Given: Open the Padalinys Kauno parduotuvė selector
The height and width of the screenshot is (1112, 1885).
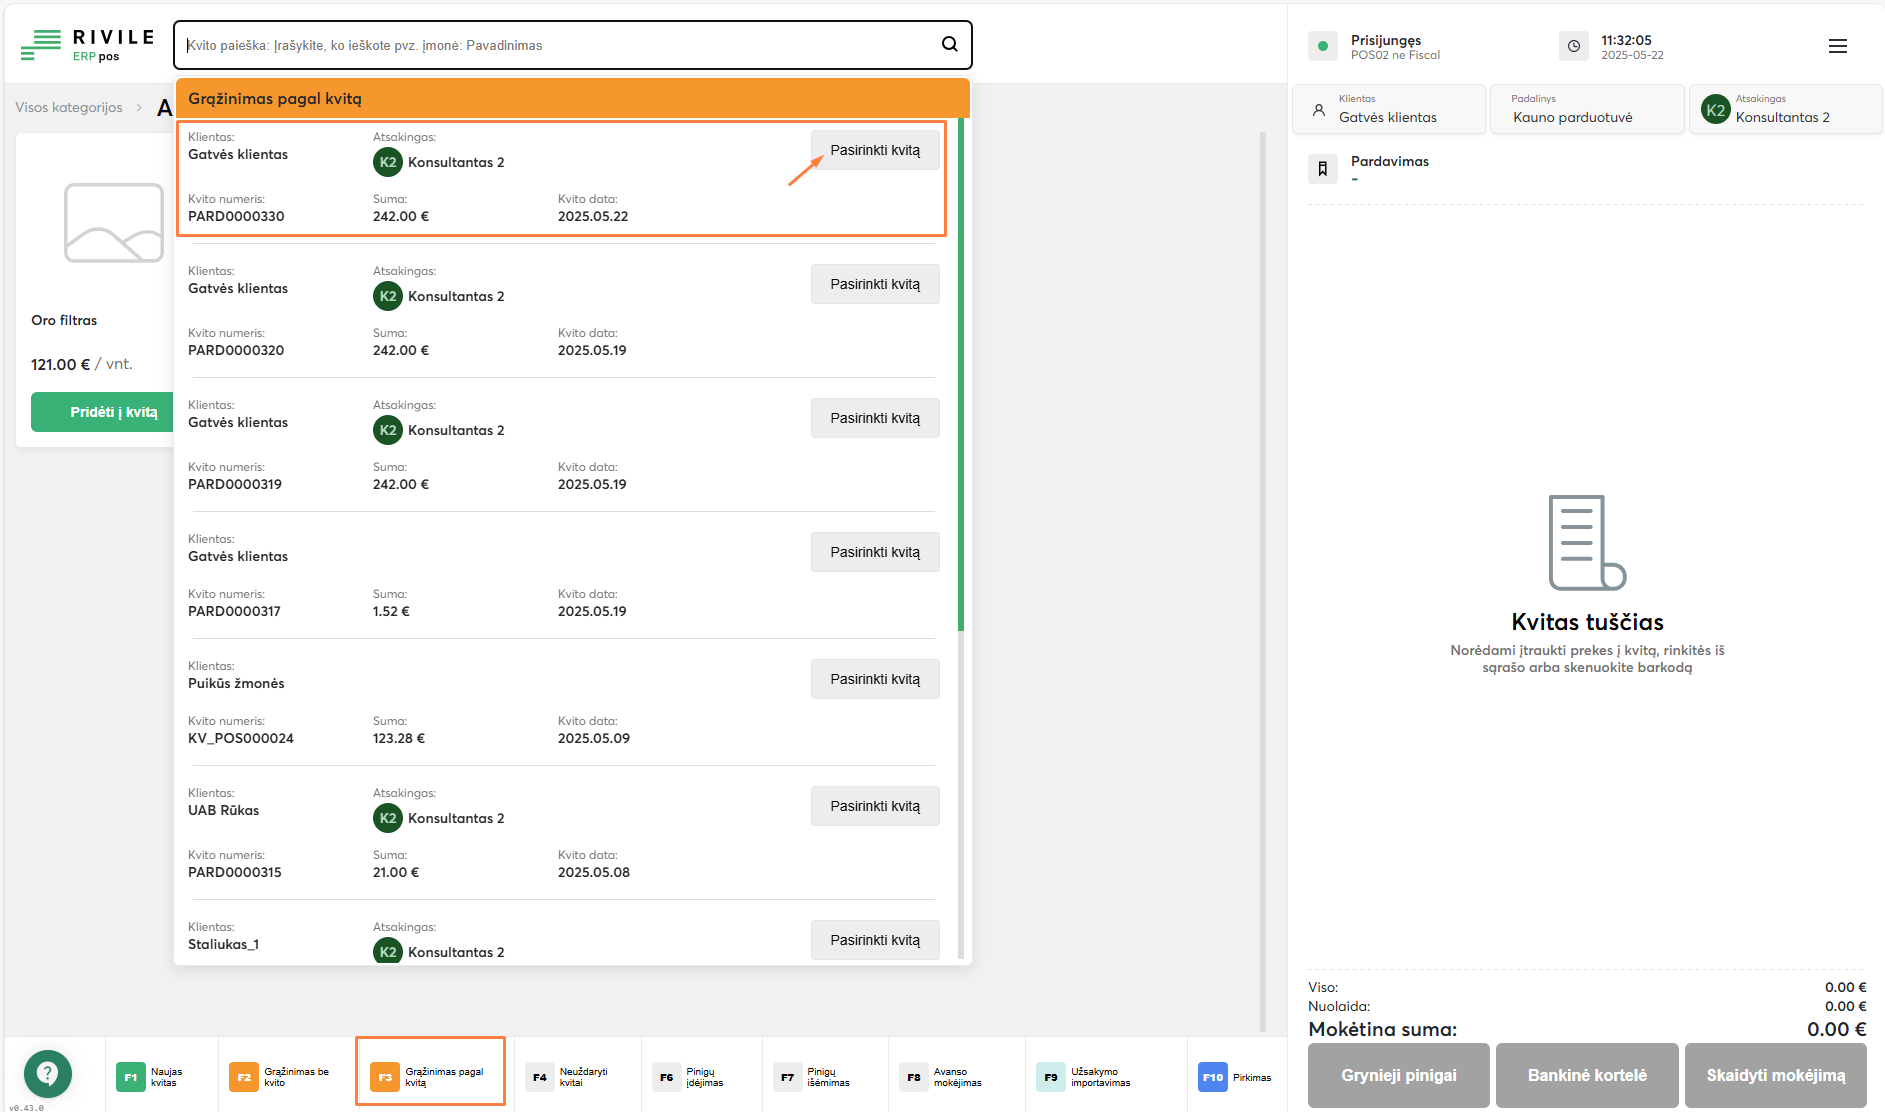Looking at the screenshot, I should coord(1586,109).
